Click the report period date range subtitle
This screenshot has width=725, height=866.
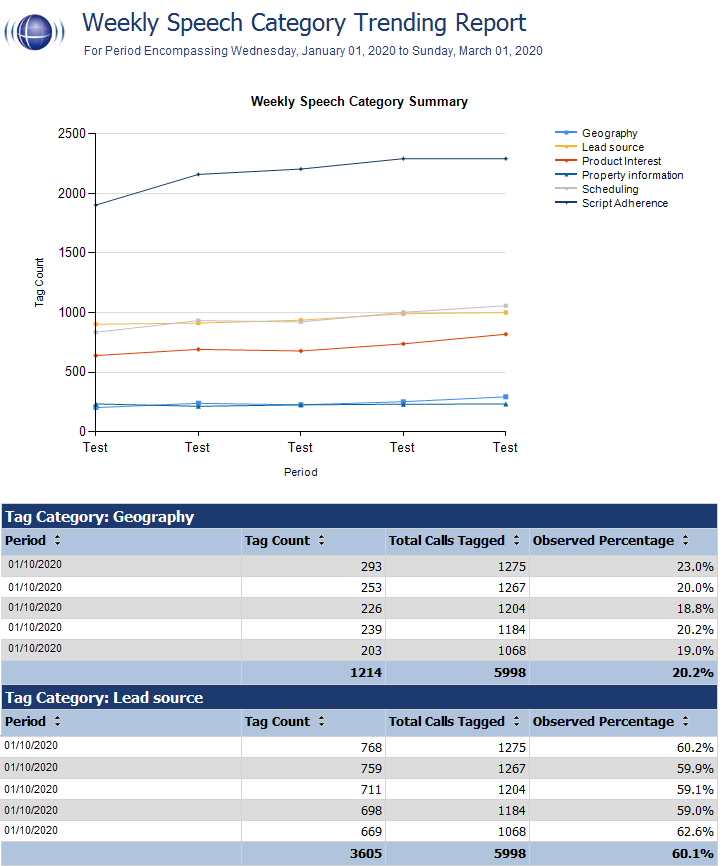[313, 51]
